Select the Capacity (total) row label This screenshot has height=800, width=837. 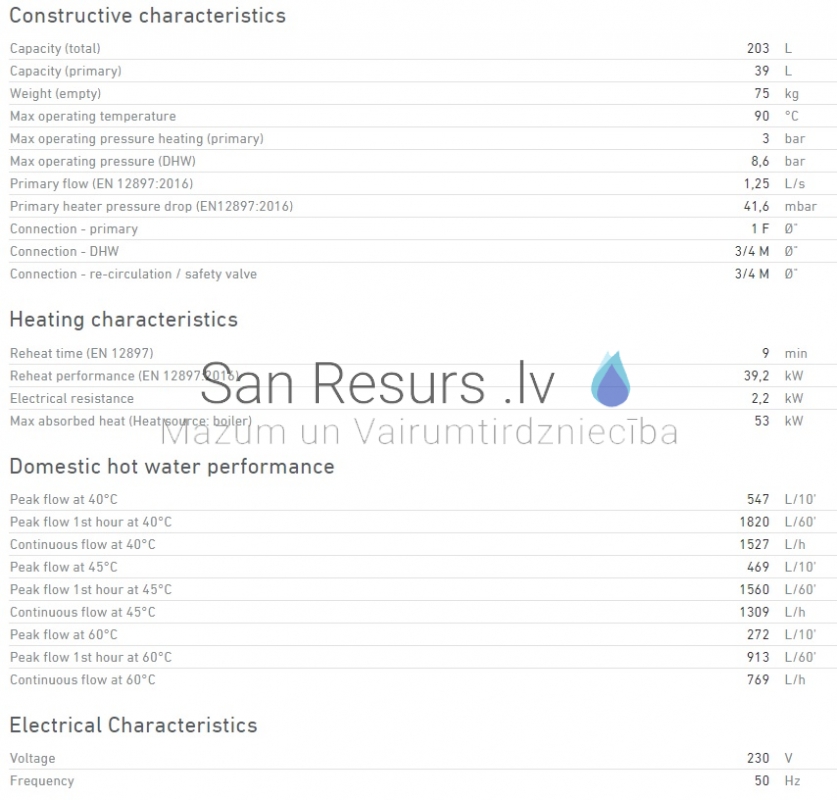[55, 49]
